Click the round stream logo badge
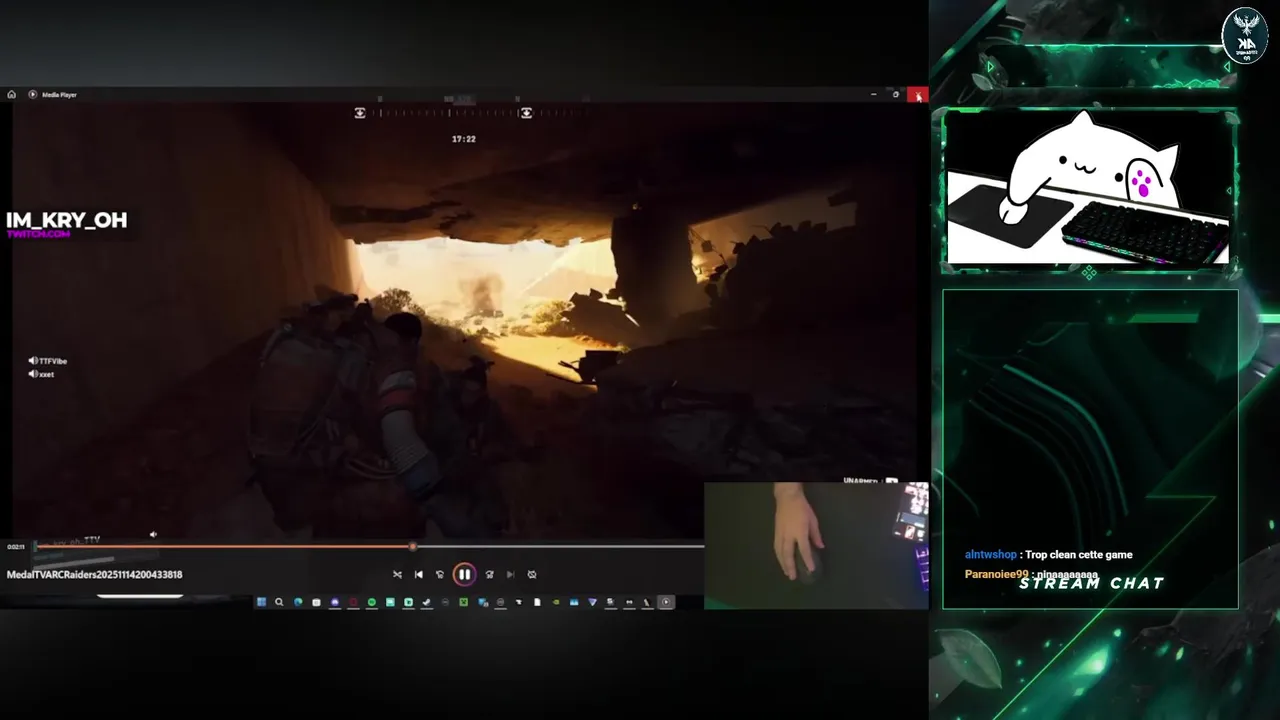The width and height of the screenshot is (1280, 720). (1245, 35)
